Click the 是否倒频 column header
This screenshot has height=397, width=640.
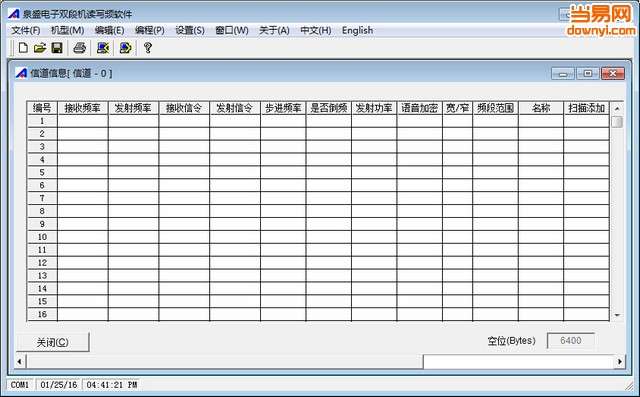coord(329,108)
